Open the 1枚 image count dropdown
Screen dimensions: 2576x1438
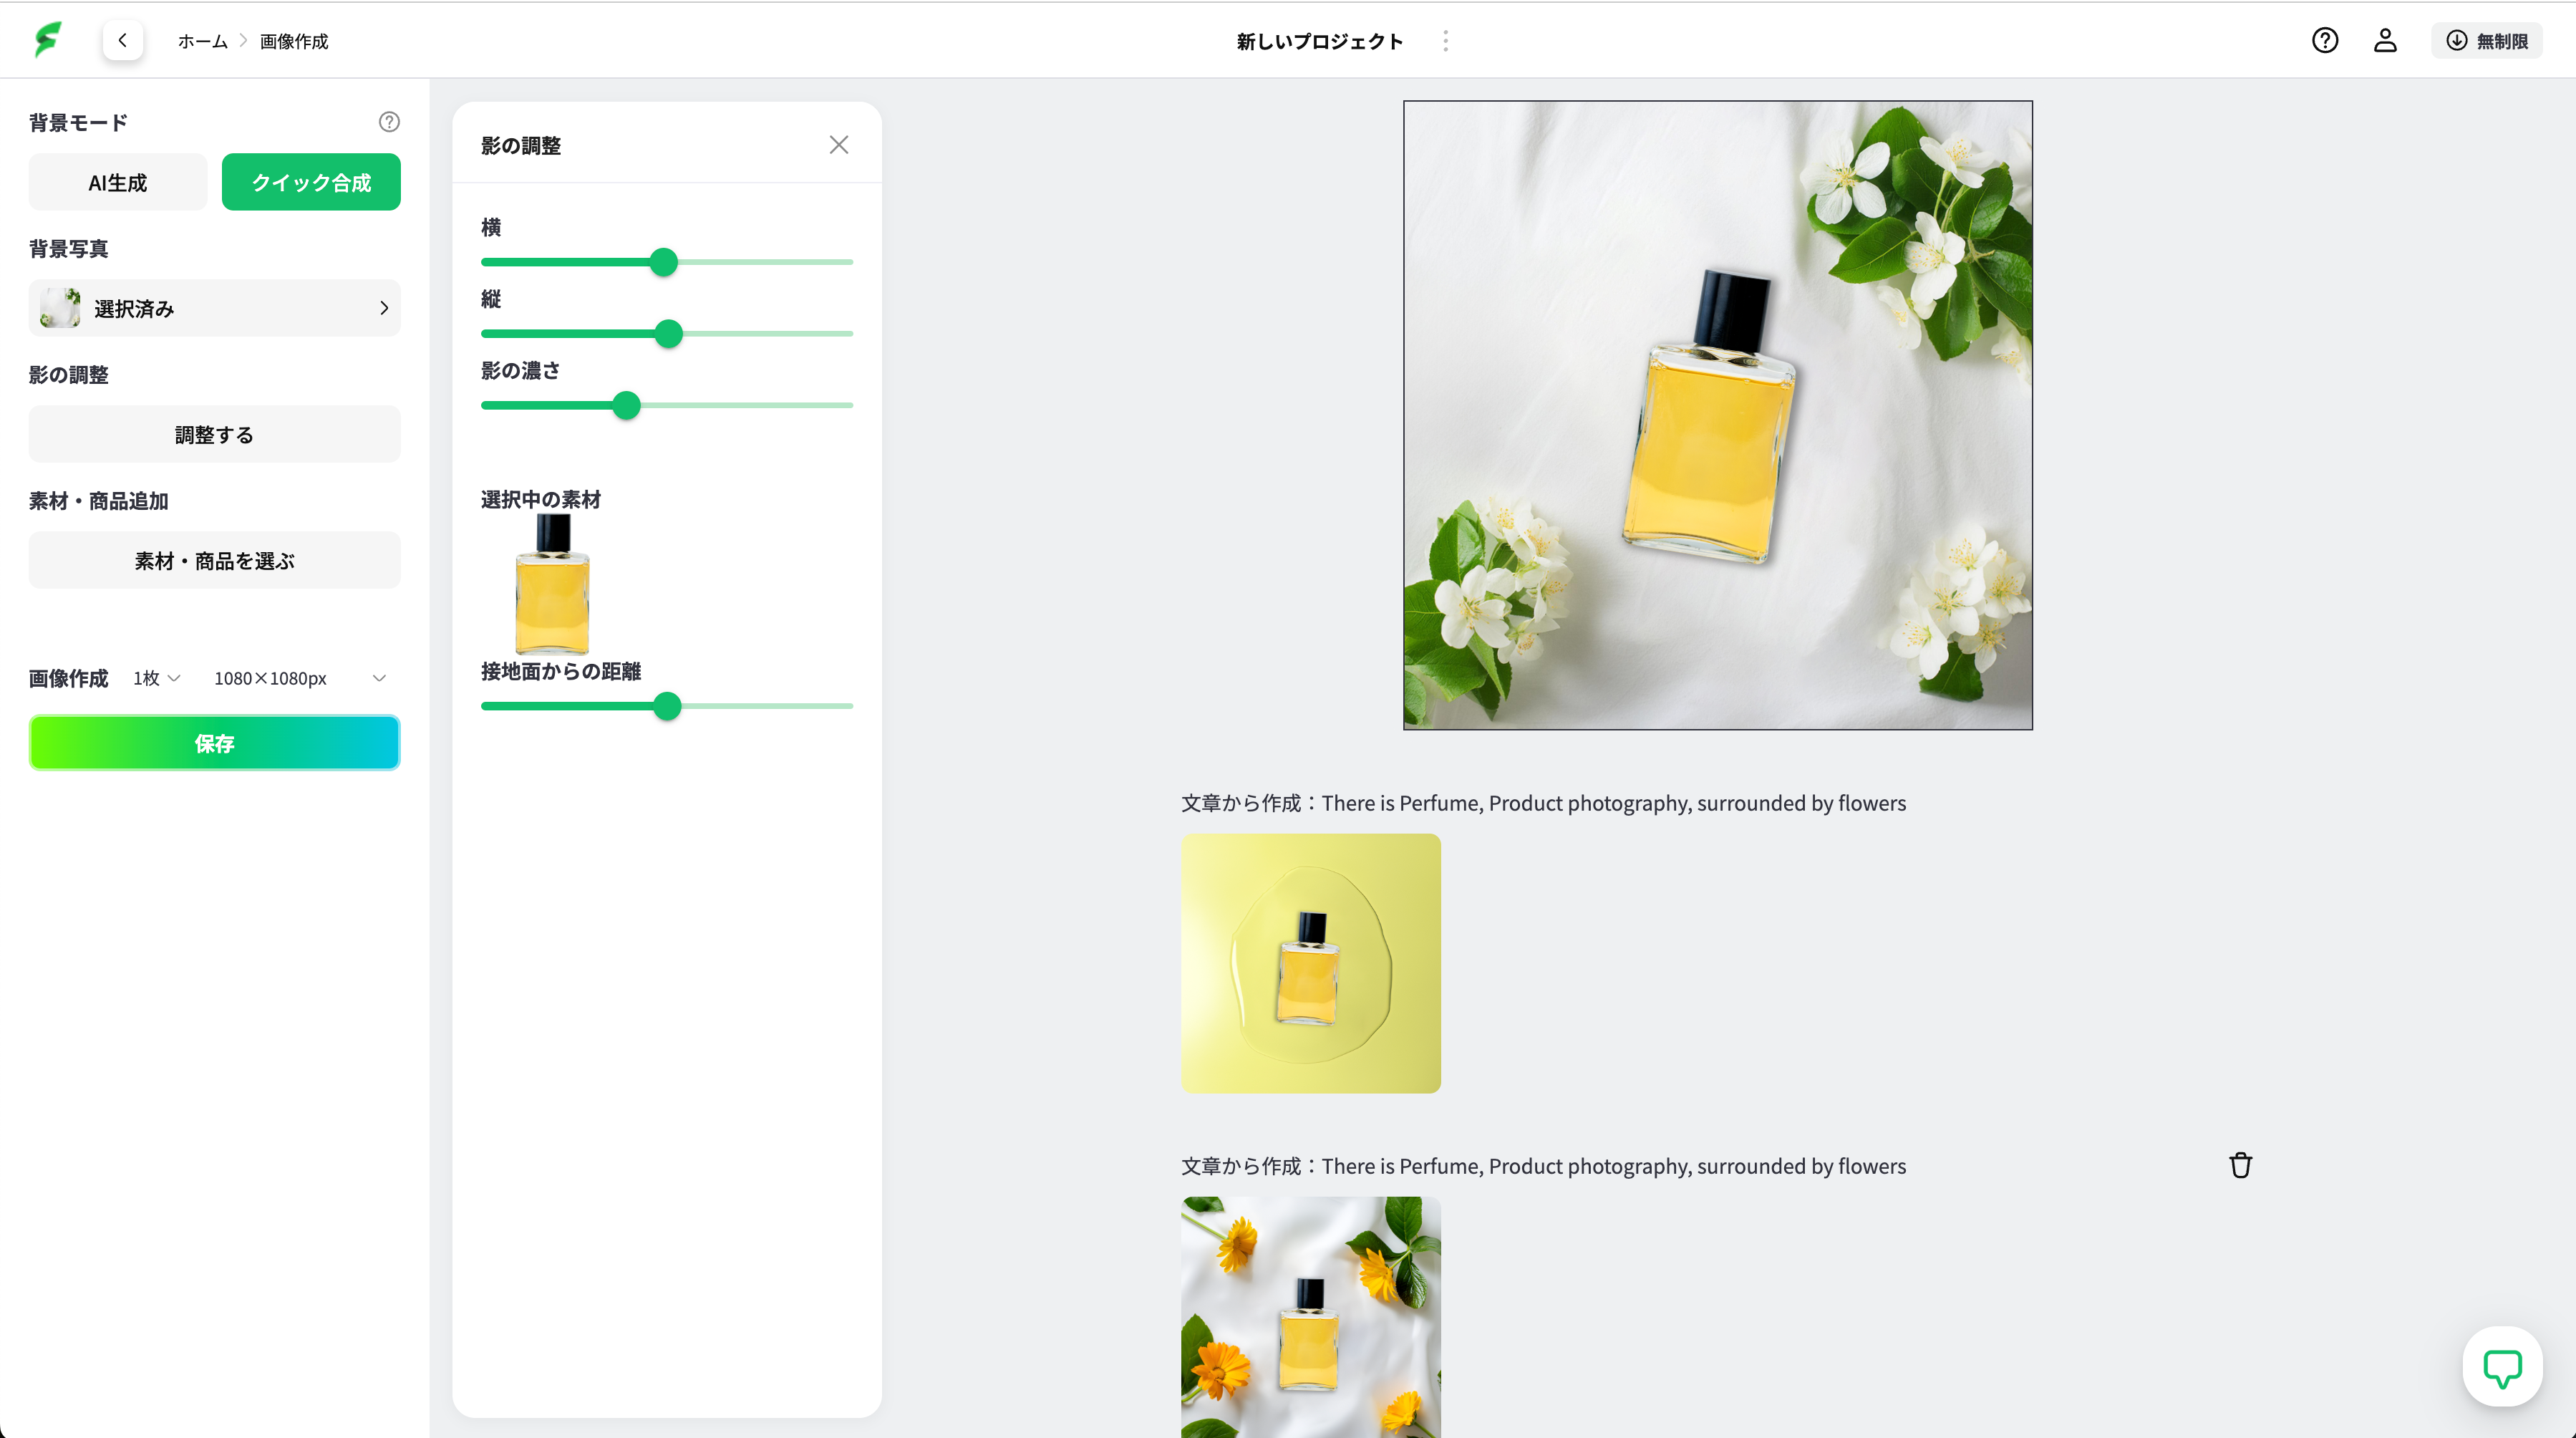coord(156,678)
